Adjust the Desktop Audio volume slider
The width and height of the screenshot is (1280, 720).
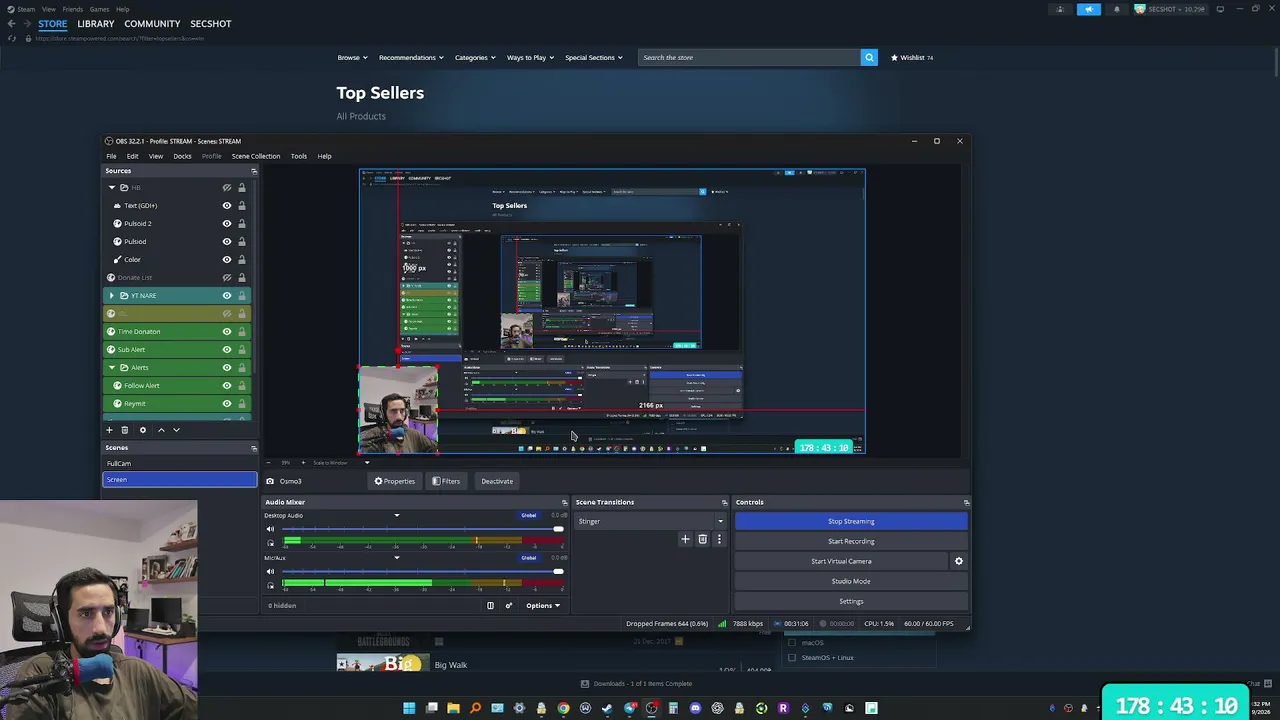click(424, 529)
